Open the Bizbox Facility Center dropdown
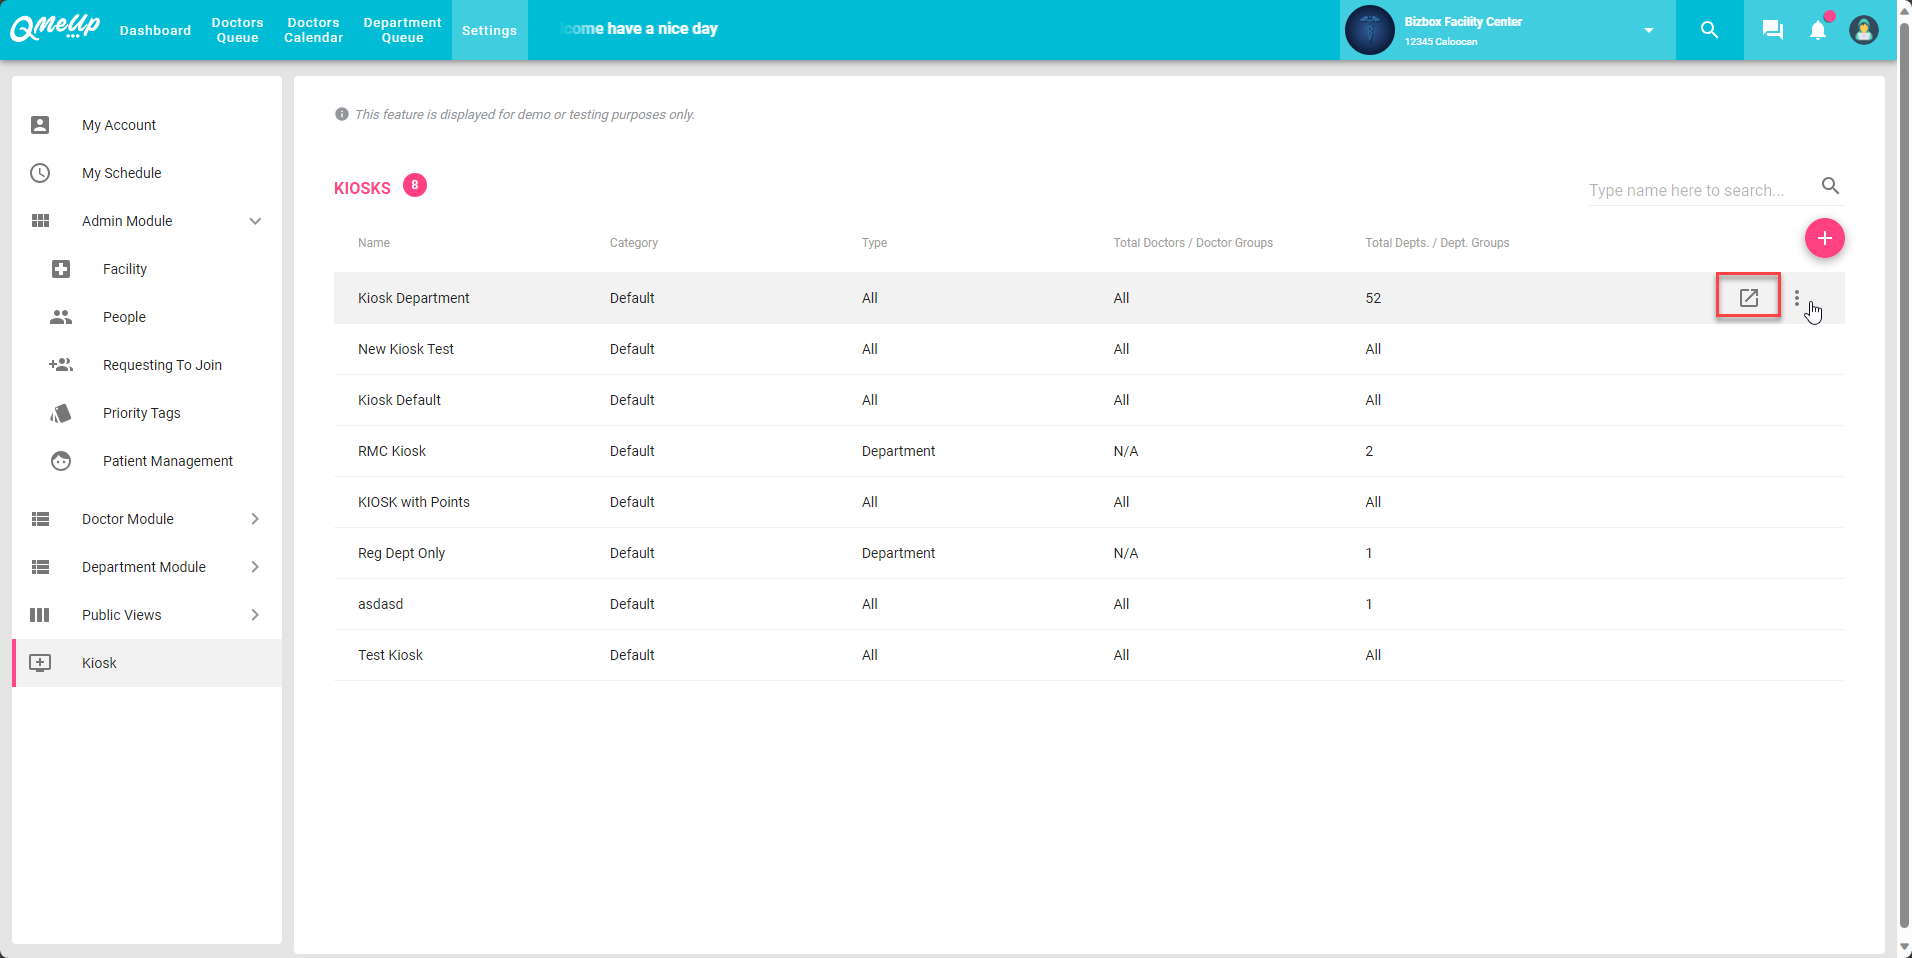This screenshot has width=1912, height=958. point(1648,30)
